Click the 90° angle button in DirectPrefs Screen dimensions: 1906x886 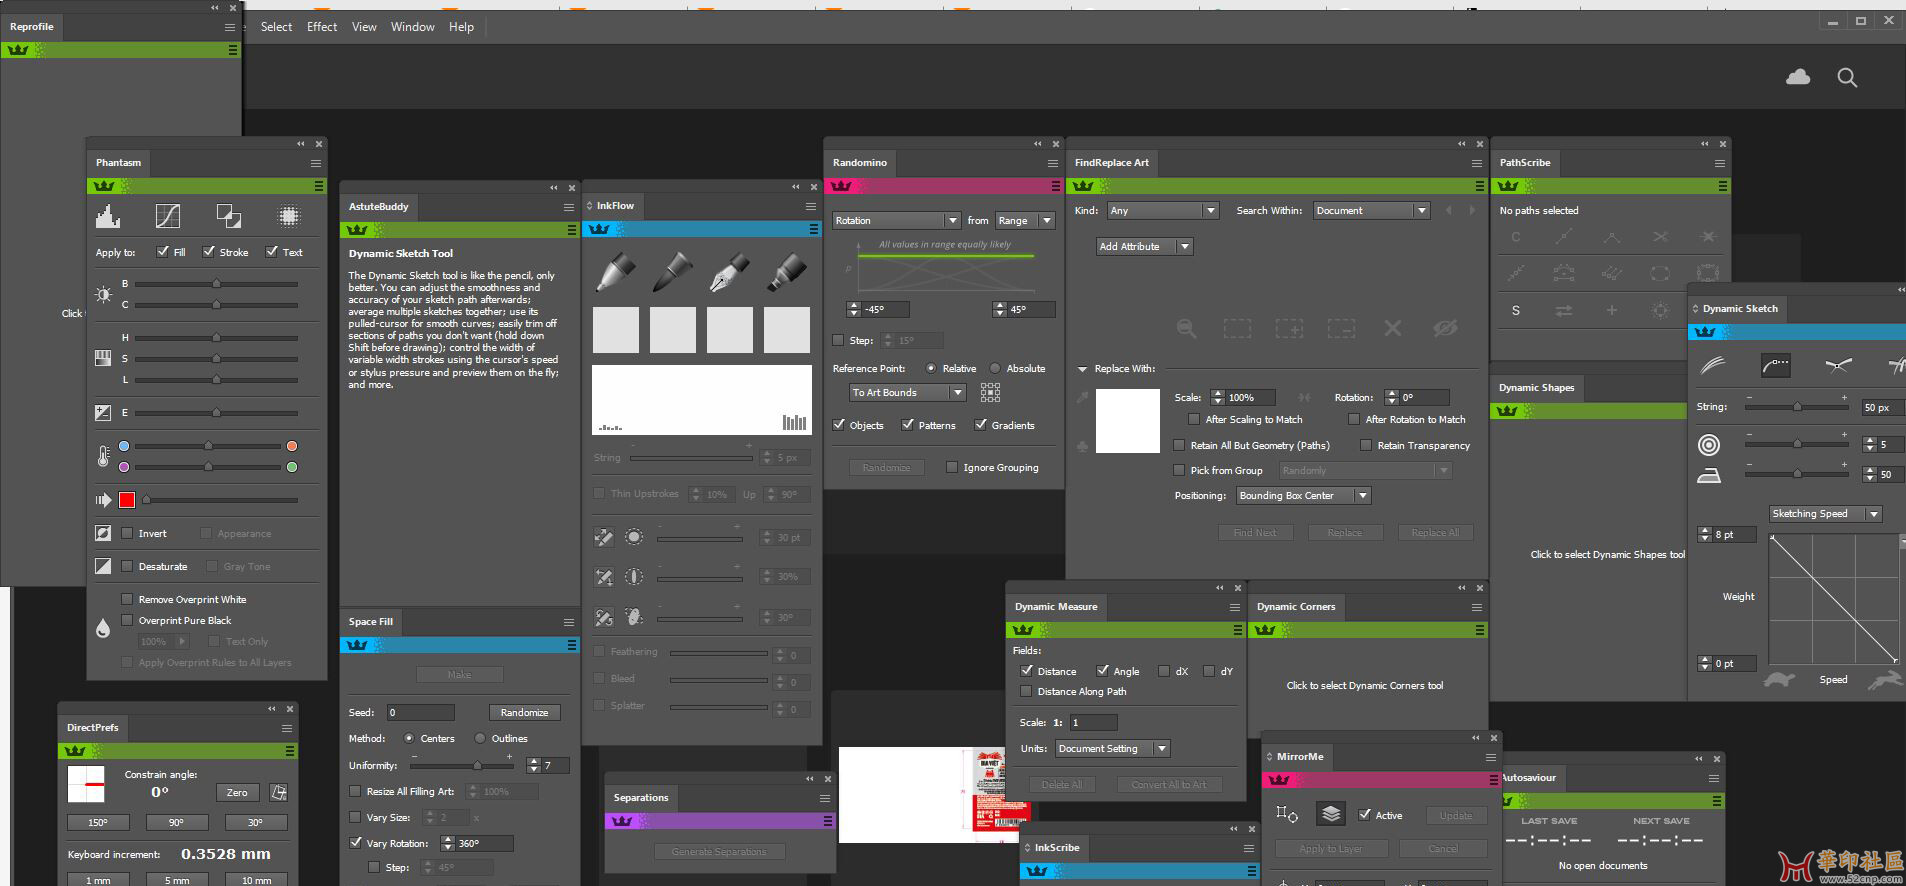click(176, 822)
